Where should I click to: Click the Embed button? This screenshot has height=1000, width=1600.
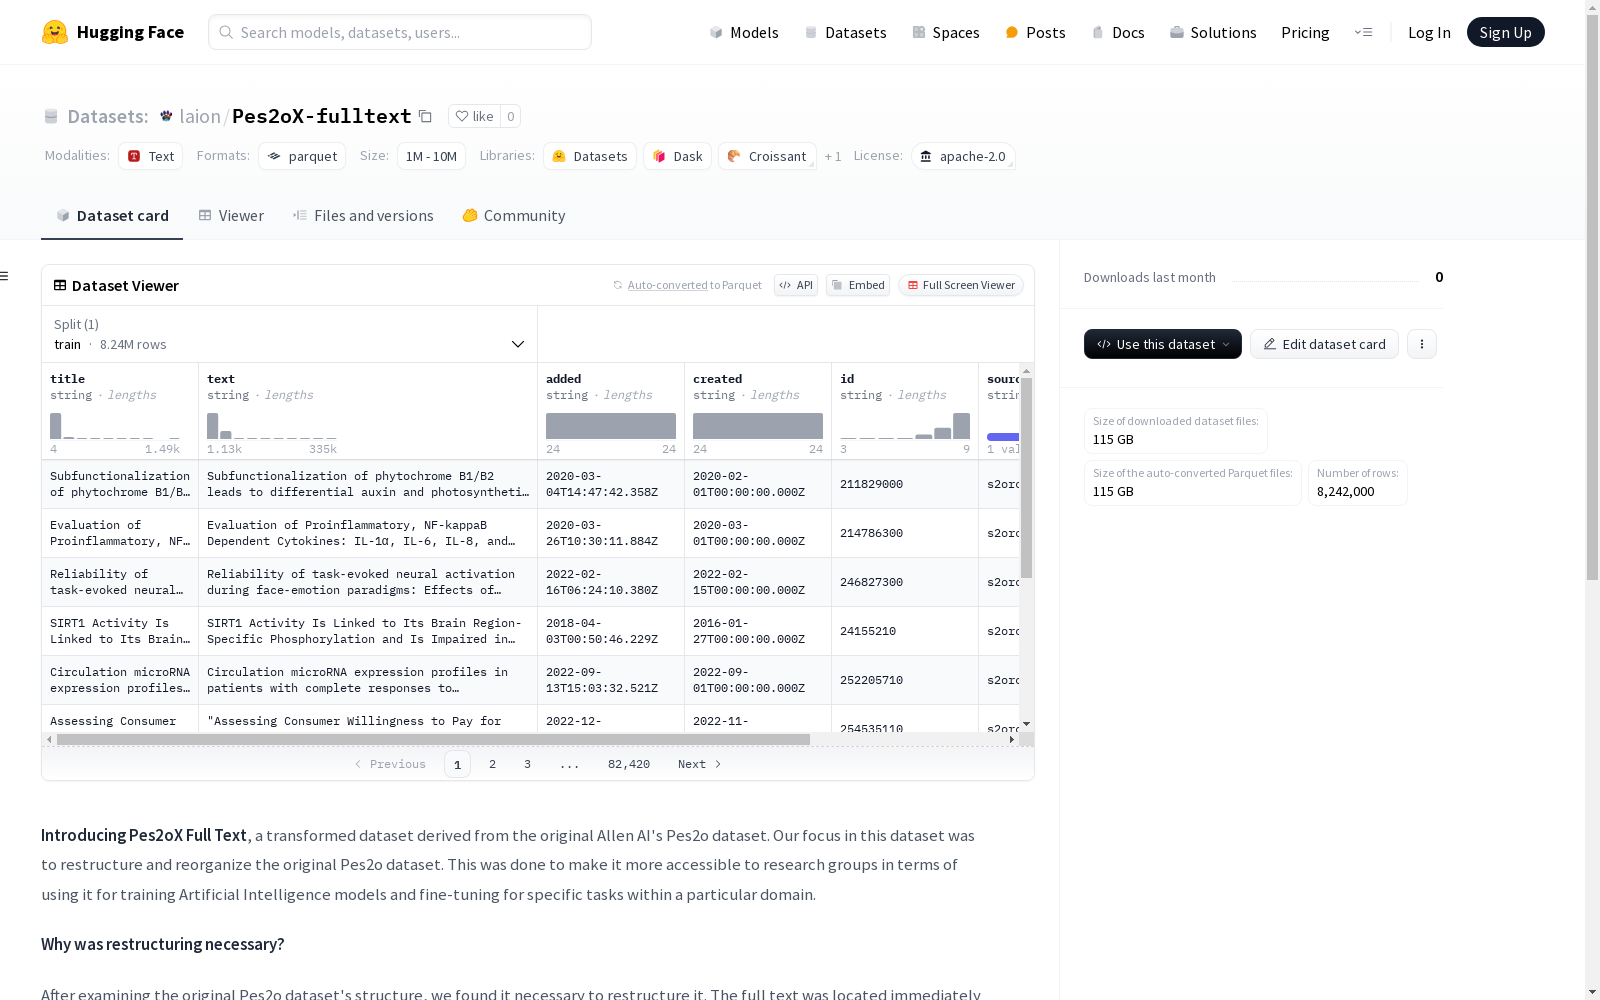[858, 285]
